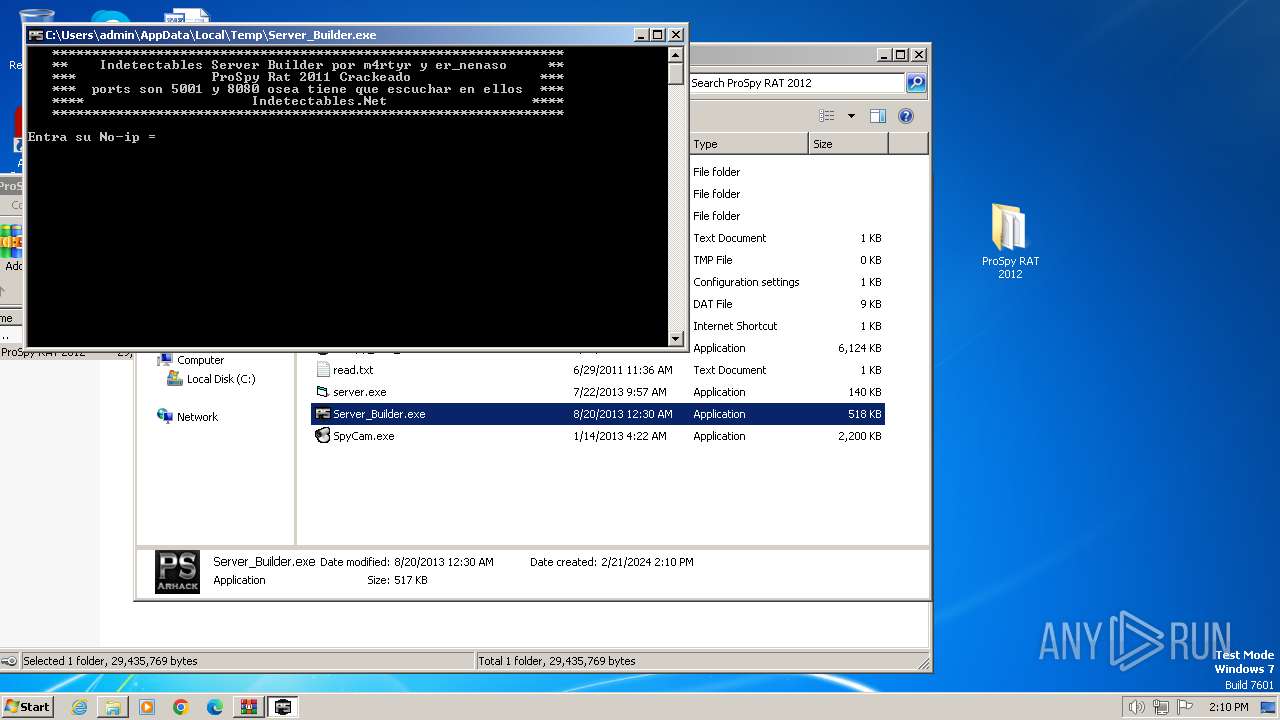The height and width of the screenshot is (720, 1280).
Task: Launch Microsoft Edge from the taskbar
Action: tap(215, 707)
